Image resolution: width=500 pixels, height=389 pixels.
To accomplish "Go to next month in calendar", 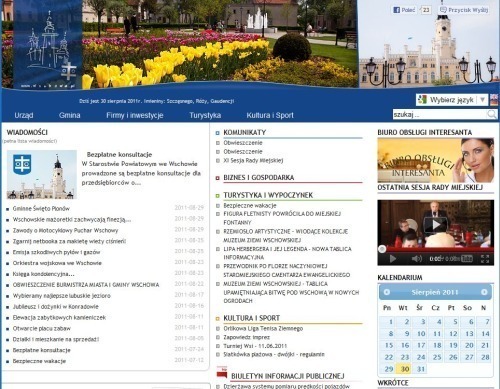I will (x=484, y=292).
